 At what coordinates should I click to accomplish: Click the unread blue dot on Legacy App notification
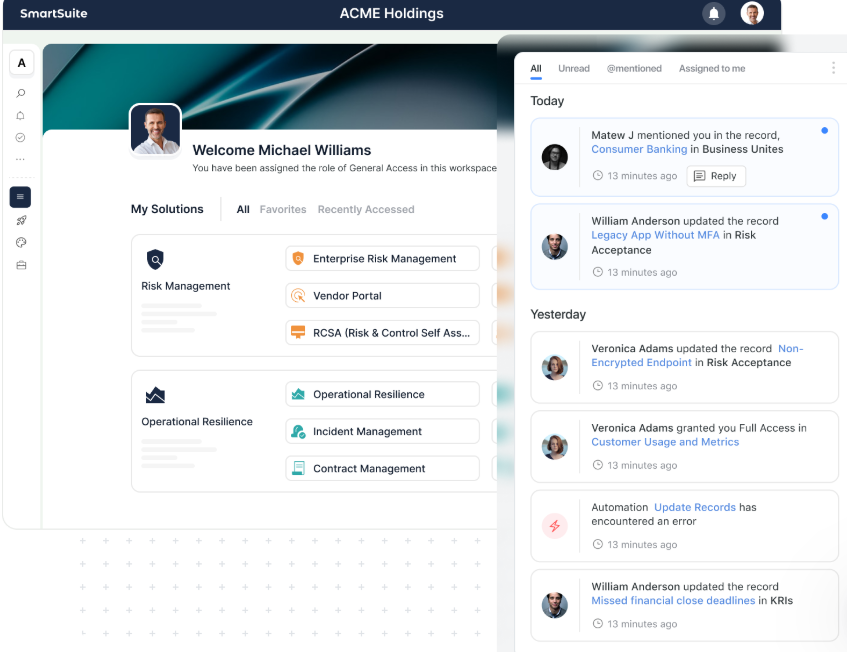824,216
